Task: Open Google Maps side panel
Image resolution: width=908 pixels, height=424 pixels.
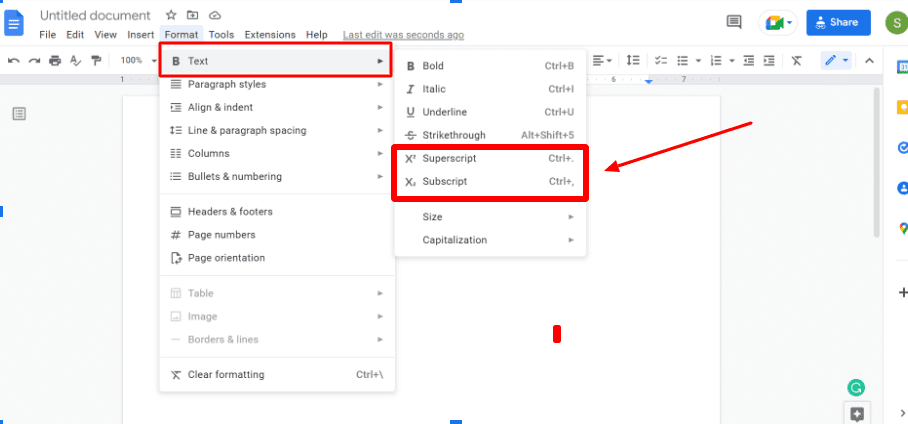Action: click(x=902, y=228)
